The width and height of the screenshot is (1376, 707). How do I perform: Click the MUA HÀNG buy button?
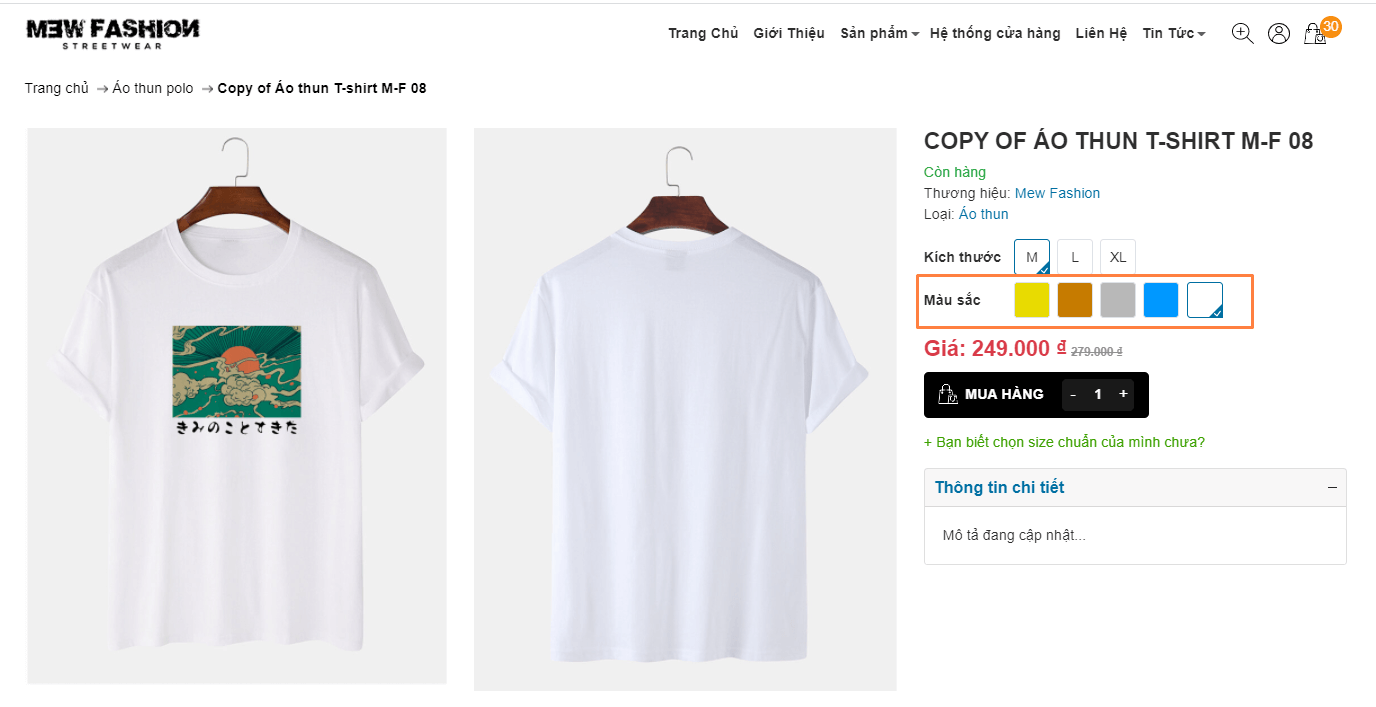pos(990,394)
